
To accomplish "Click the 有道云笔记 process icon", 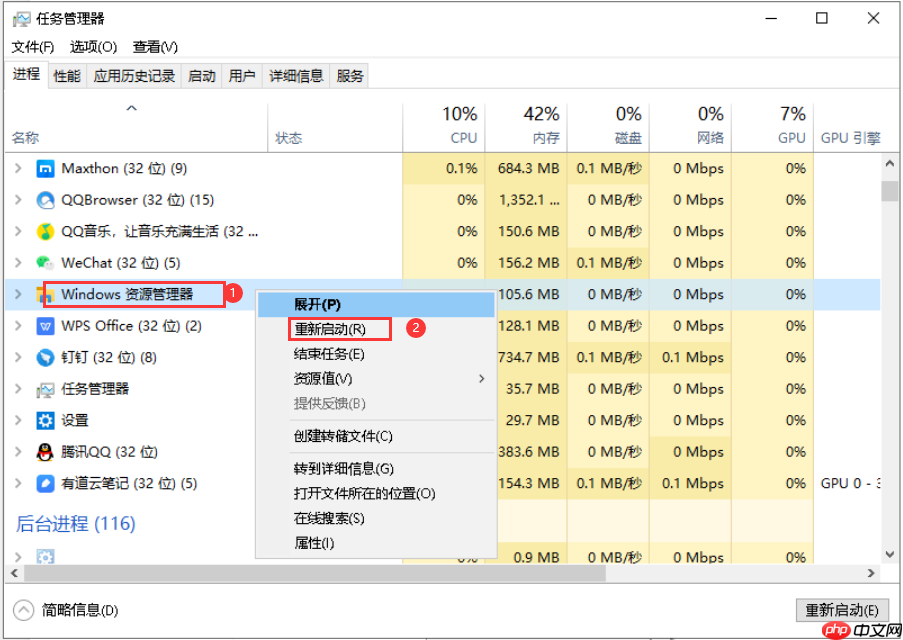I will [x=43, y=483].
